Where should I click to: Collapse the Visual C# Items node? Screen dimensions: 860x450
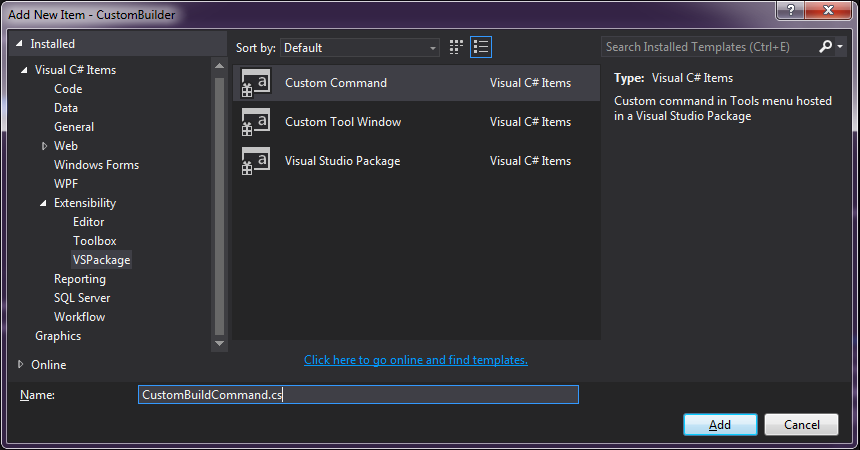[x=24, y=70]
